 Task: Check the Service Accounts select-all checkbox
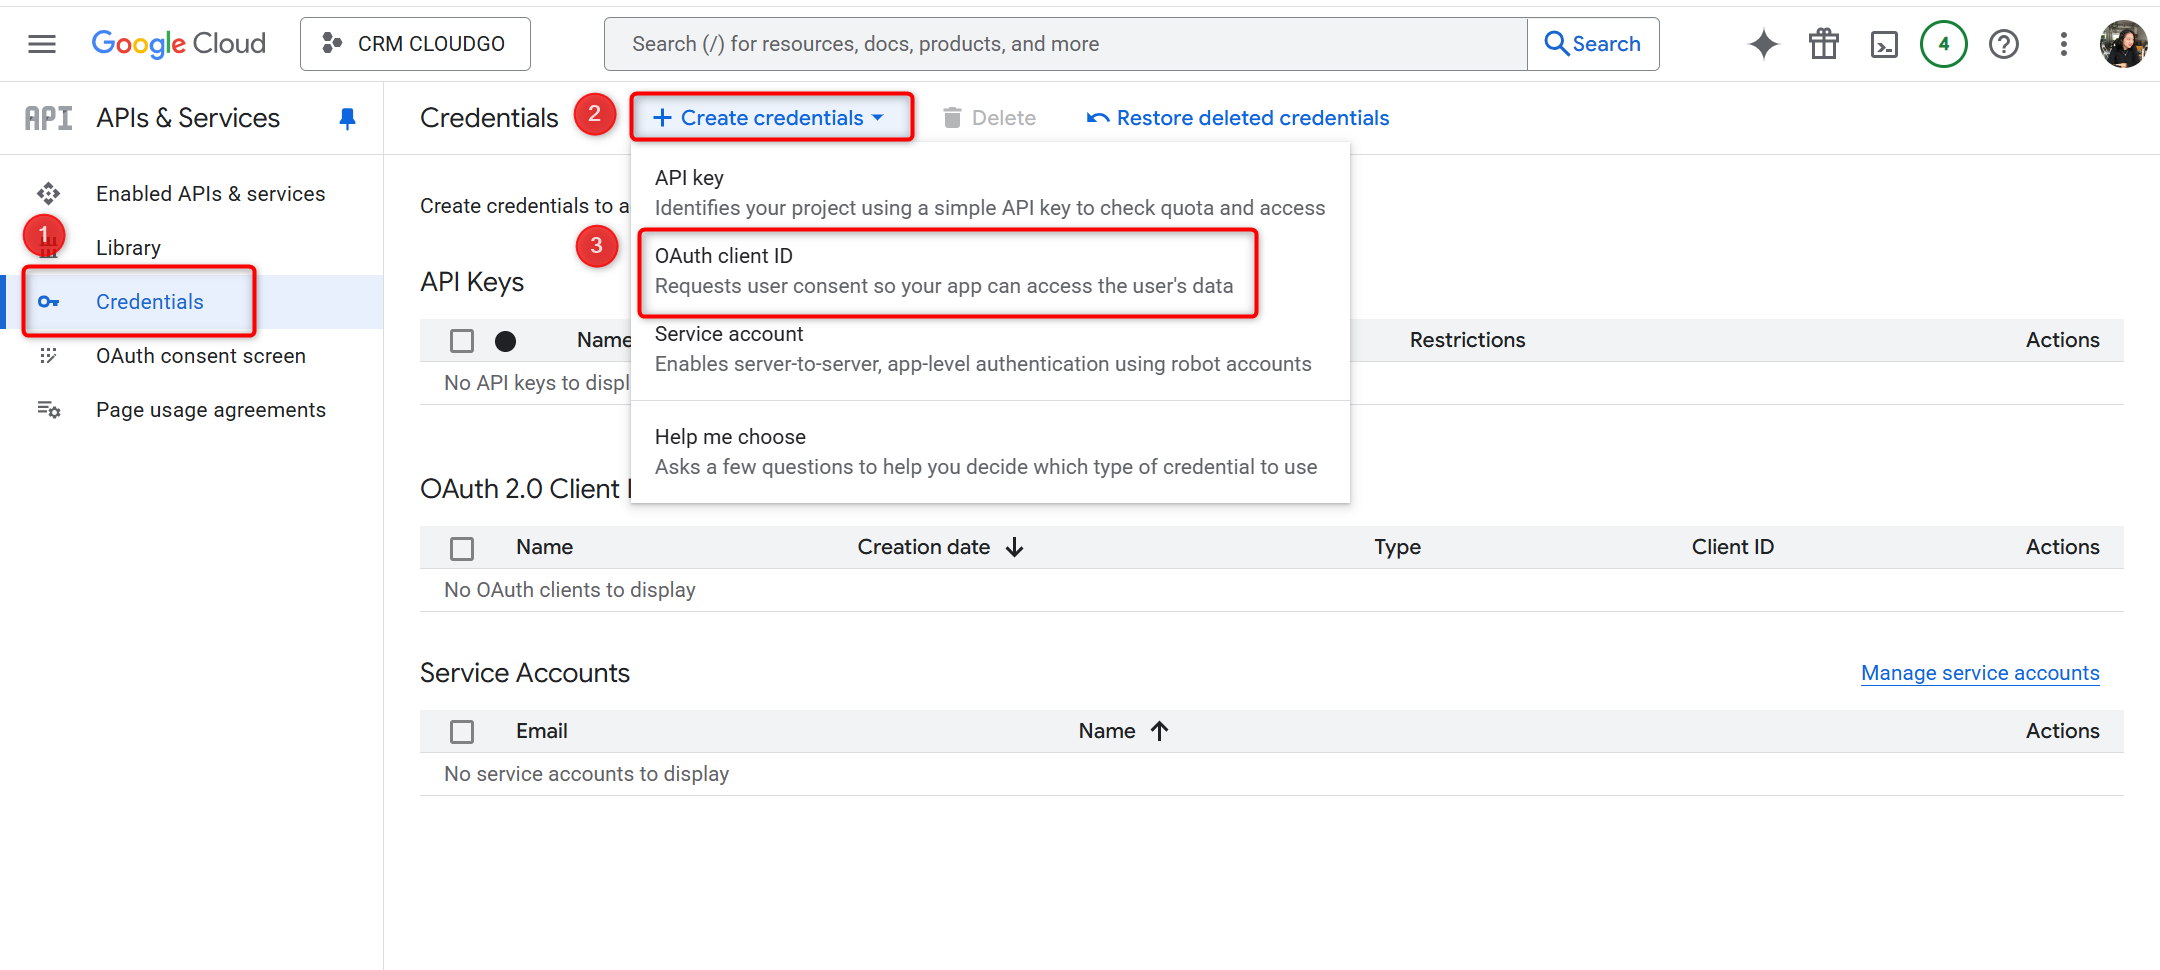click(461, 731)
